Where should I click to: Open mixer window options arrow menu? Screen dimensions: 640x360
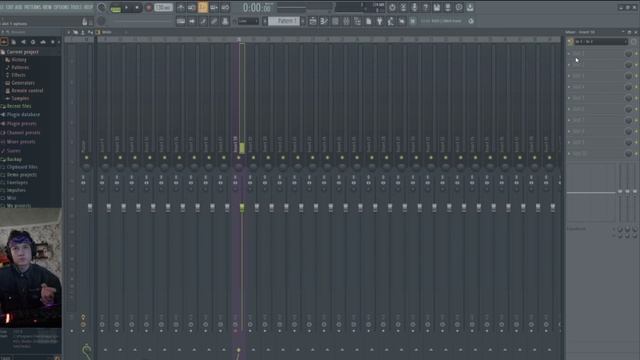click(x=69, y=32)
